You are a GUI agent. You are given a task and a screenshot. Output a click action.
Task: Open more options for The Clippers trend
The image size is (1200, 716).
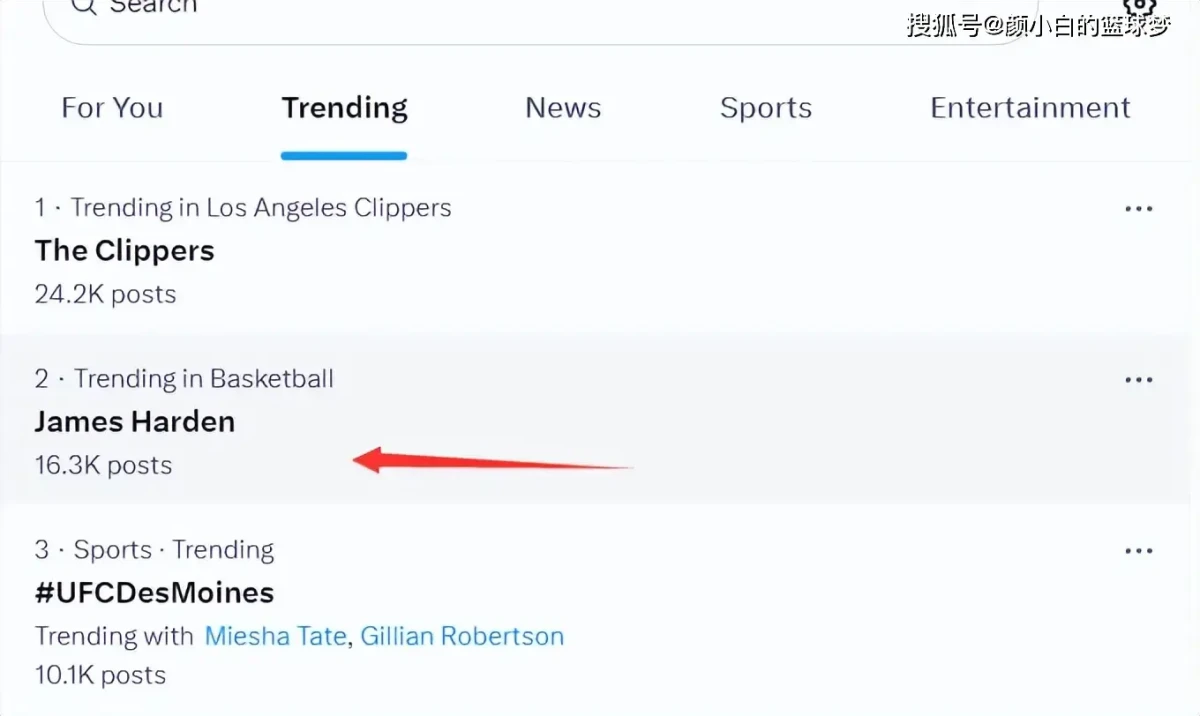click(1139, 209)
